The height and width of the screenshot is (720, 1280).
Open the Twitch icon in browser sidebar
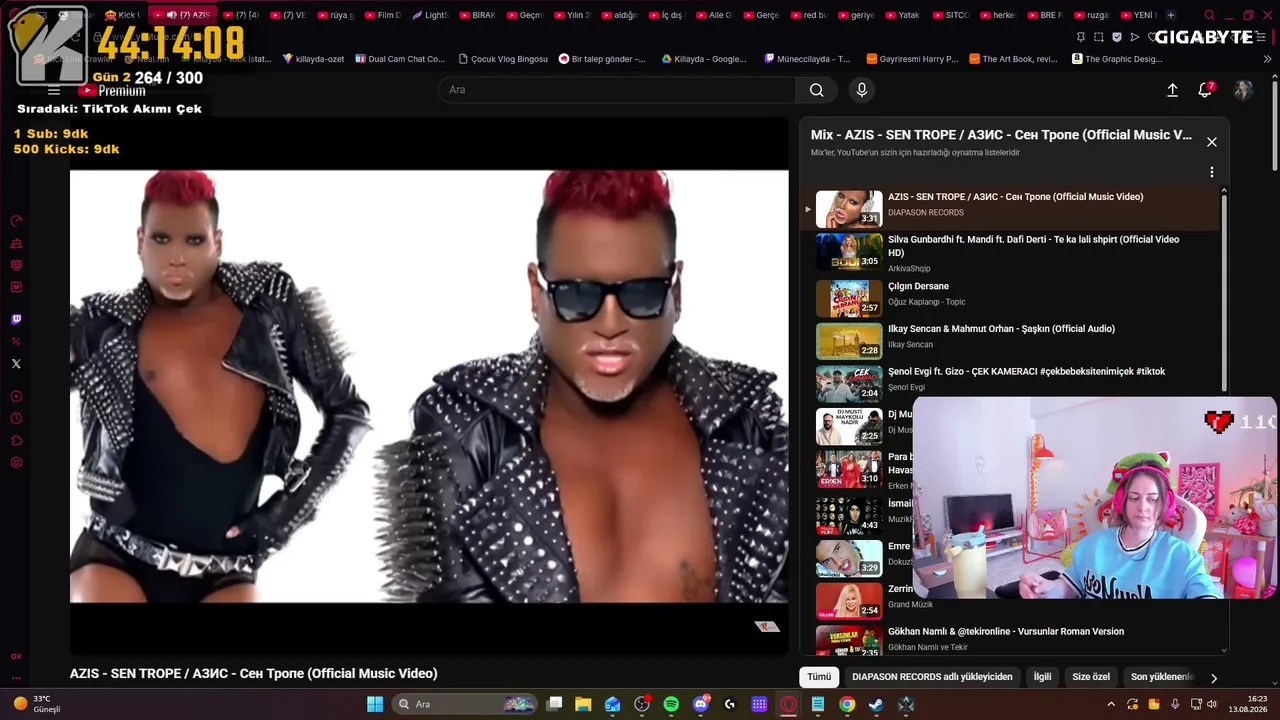pyautogui.click(x=16, y=320)
